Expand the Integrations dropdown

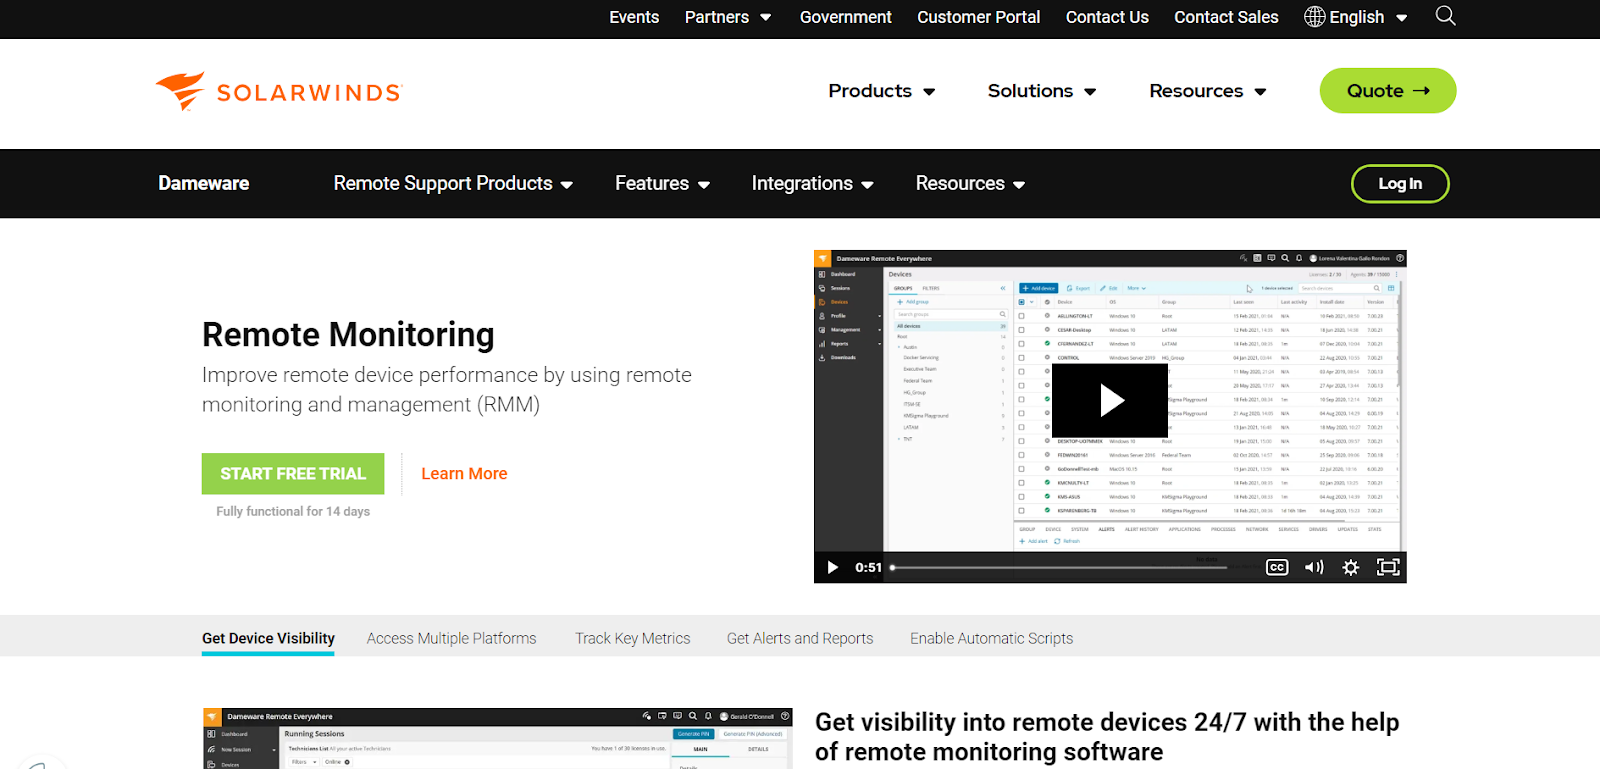pos(812,184)
